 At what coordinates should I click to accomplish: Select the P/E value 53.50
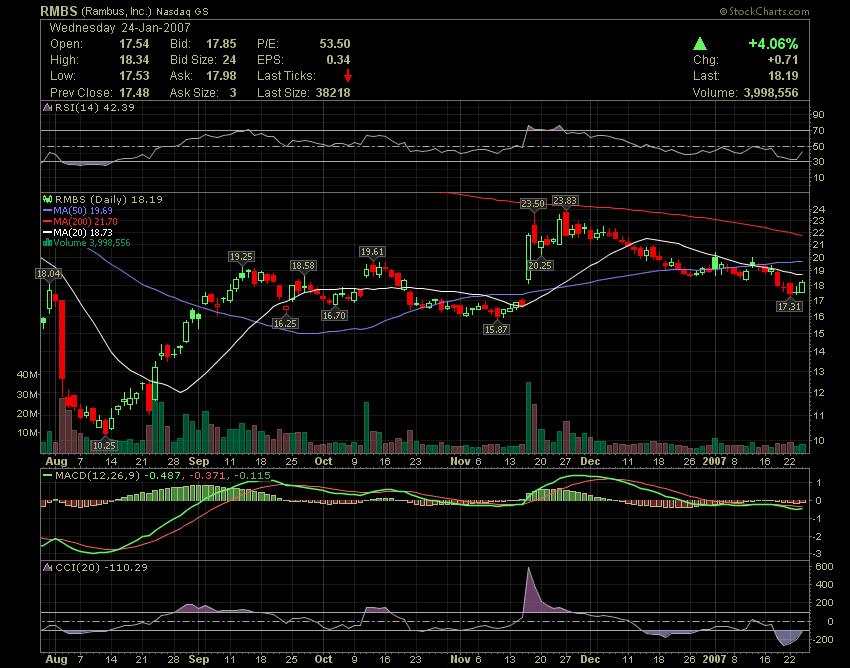[334, 44]
